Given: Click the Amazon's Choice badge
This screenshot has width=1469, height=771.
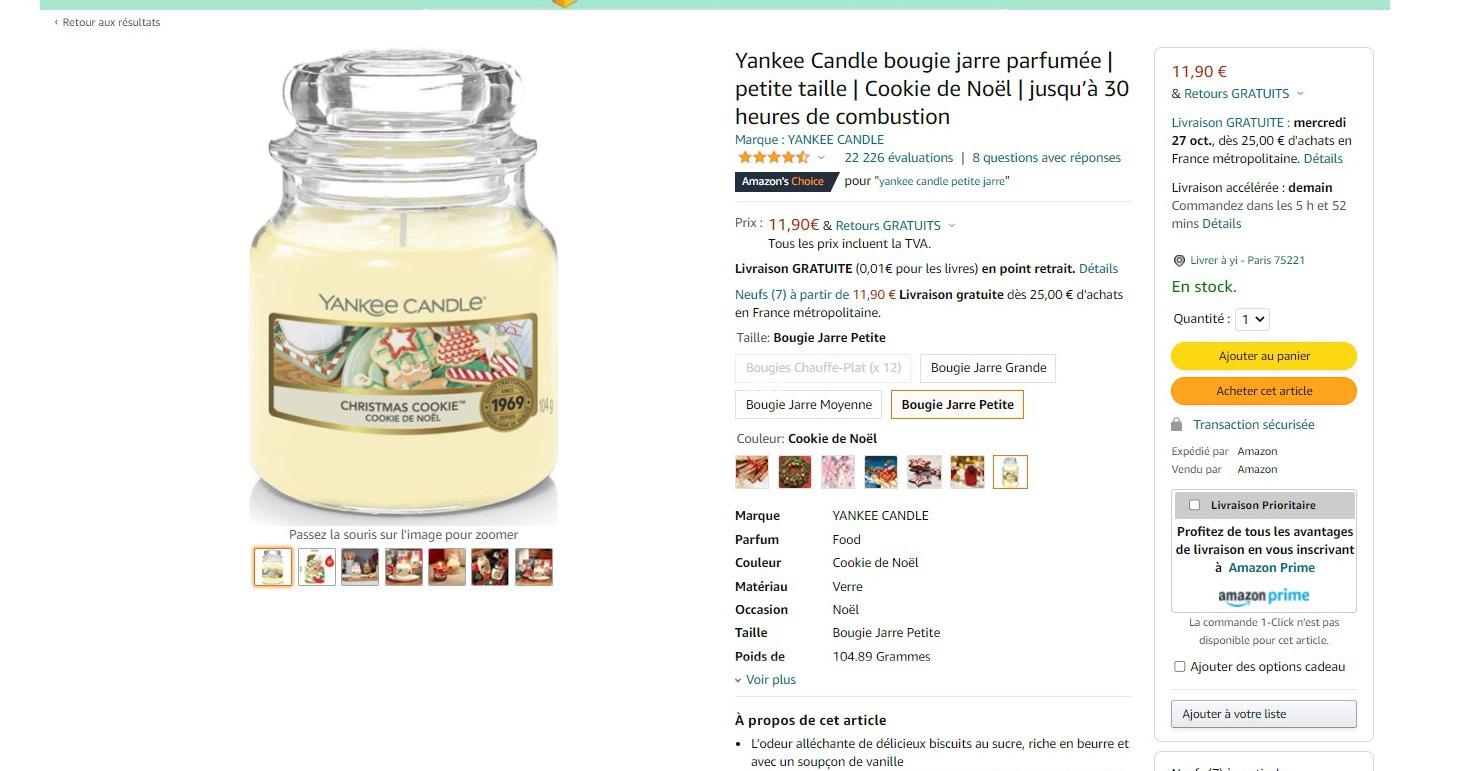Looking at the screenshot, I should click(786, 181).
